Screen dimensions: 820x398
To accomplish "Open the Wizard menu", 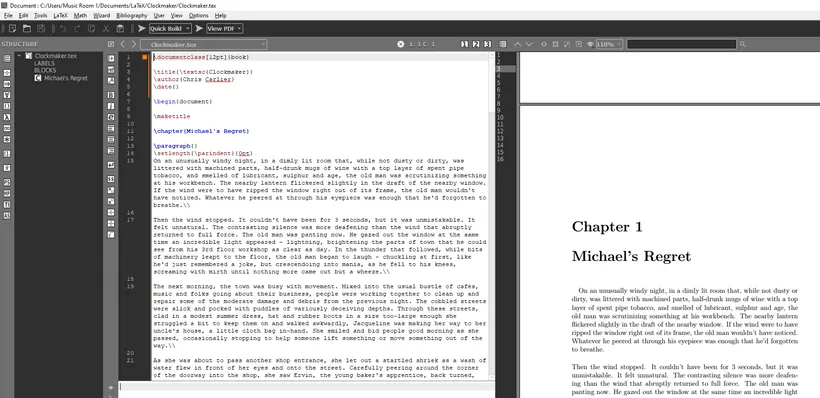I will point(101,16).
